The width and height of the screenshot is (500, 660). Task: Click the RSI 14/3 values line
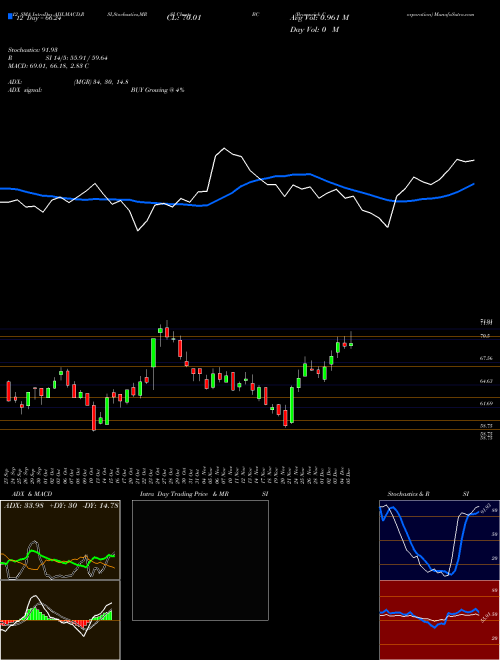tap(57, 58)
